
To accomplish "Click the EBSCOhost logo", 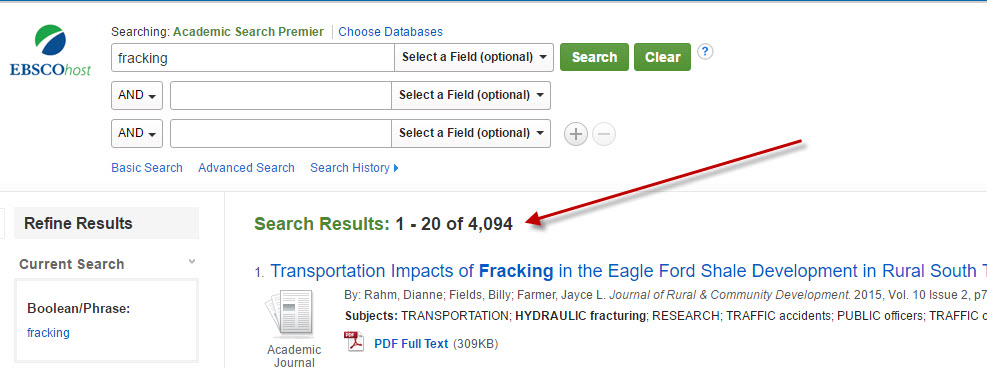I will [x=50, y=50].
